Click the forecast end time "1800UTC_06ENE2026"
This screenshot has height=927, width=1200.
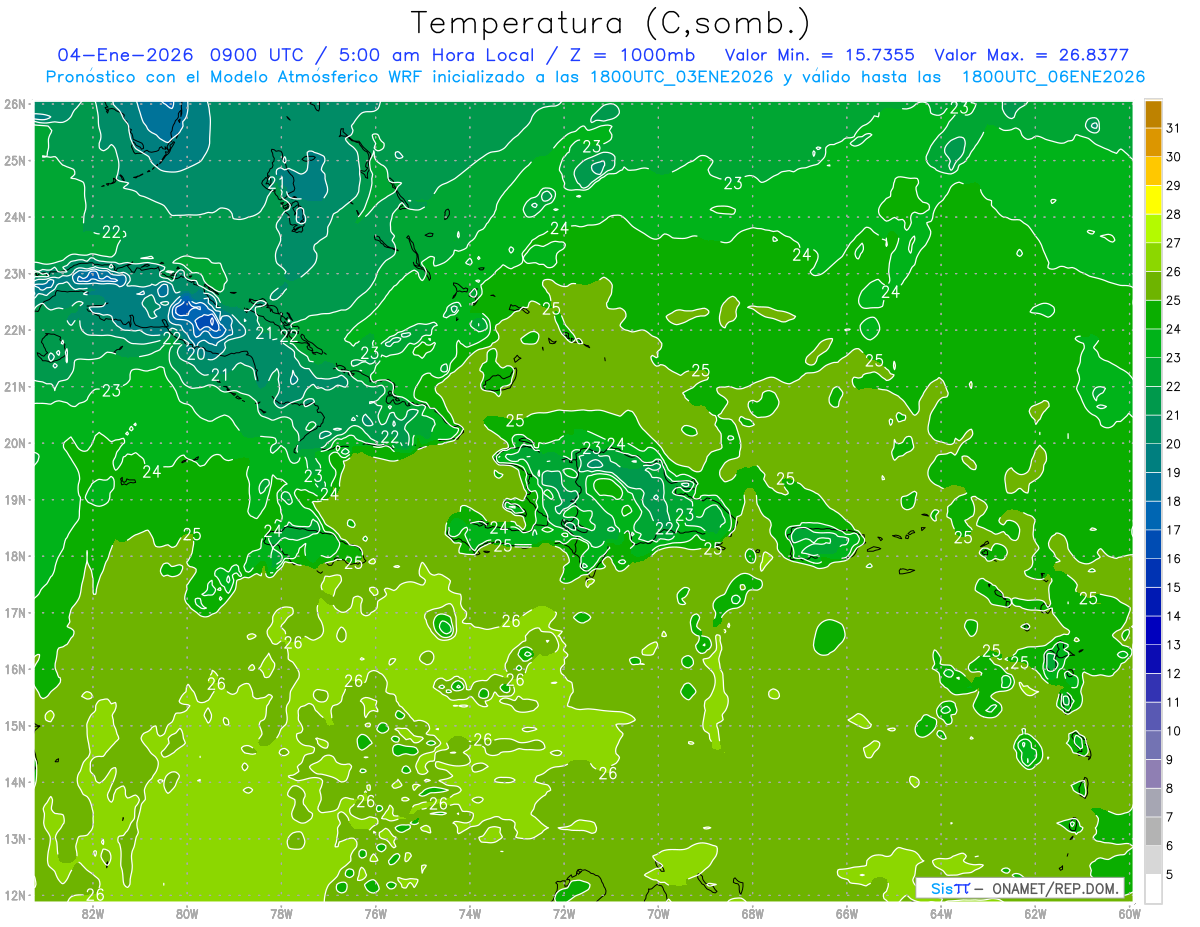pos(1053,76)
